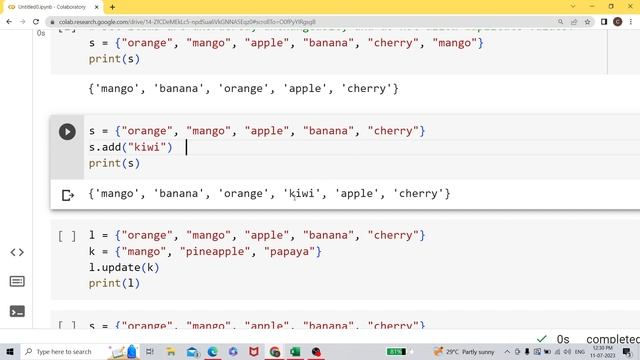Run the cell containing s.add("kiwi")

click(67, 132)
